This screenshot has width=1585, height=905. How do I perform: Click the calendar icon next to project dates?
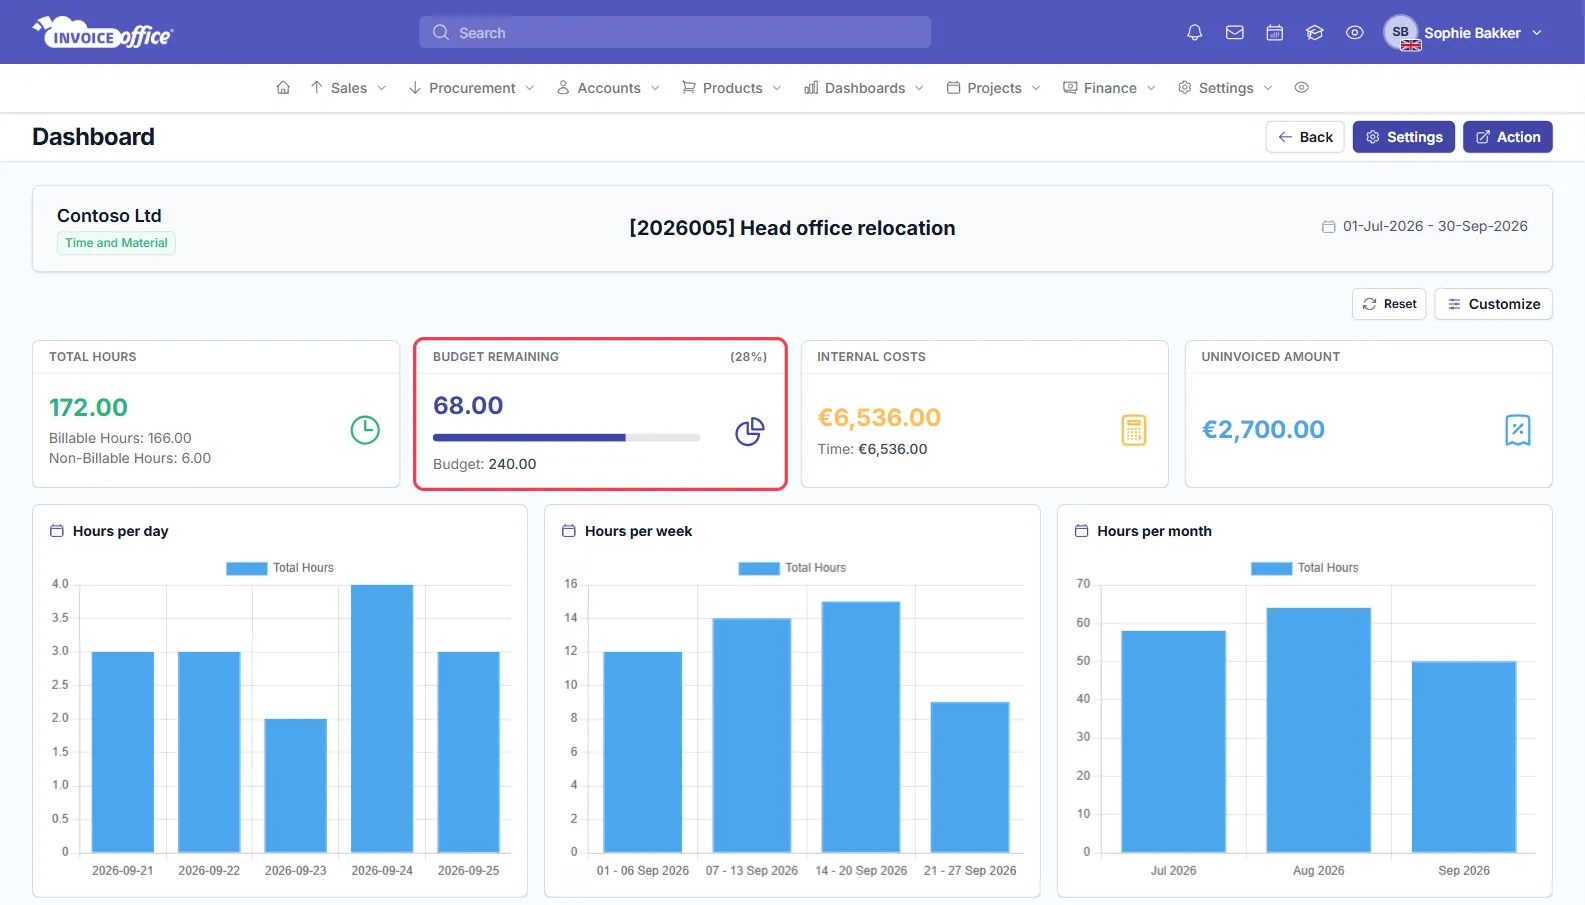1329,227
